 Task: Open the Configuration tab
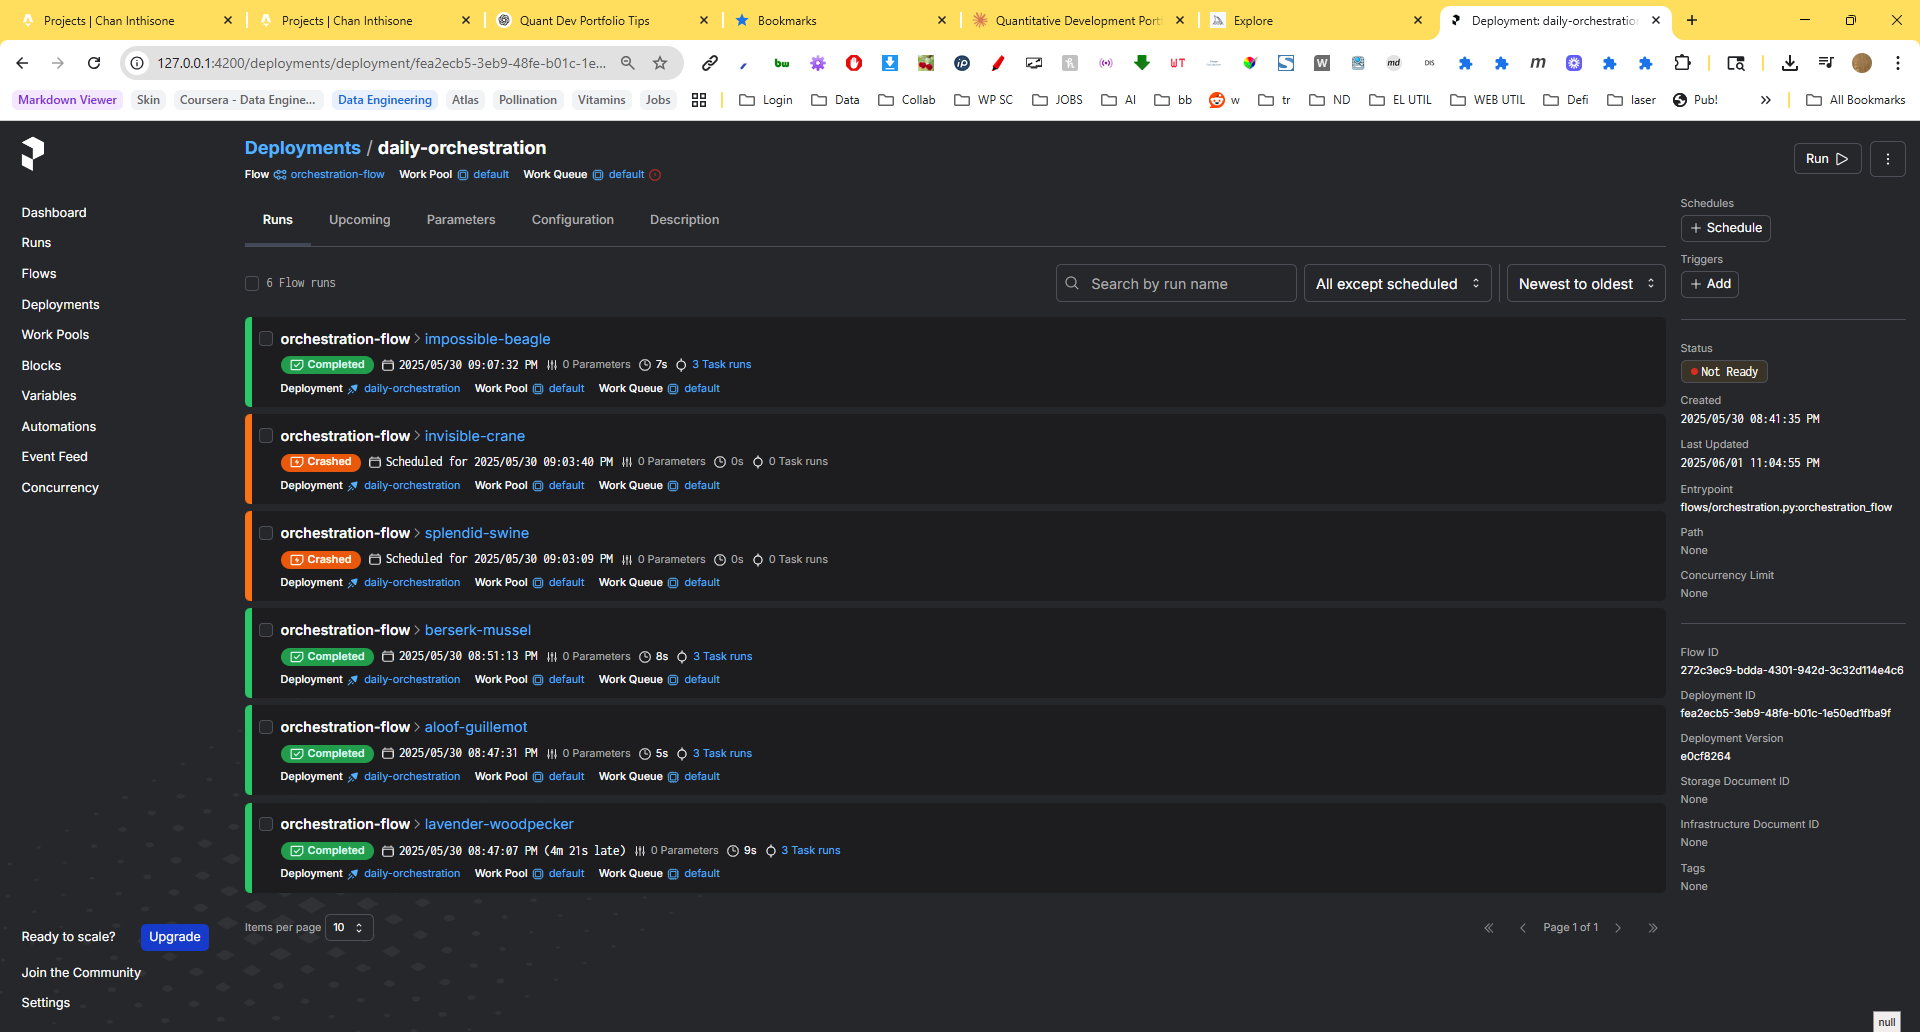(x=572, y=220)
